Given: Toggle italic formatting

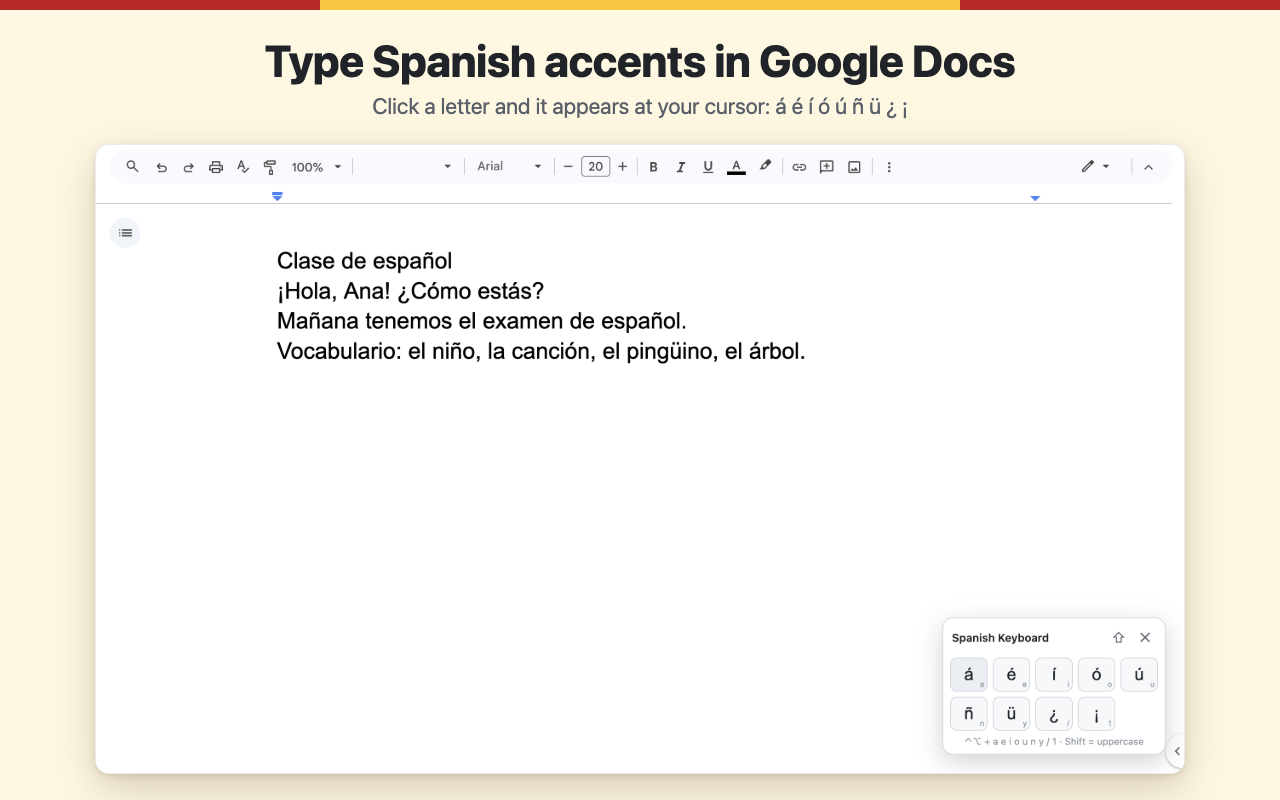Looking at the screenshot, I should [x=680, y=167].
